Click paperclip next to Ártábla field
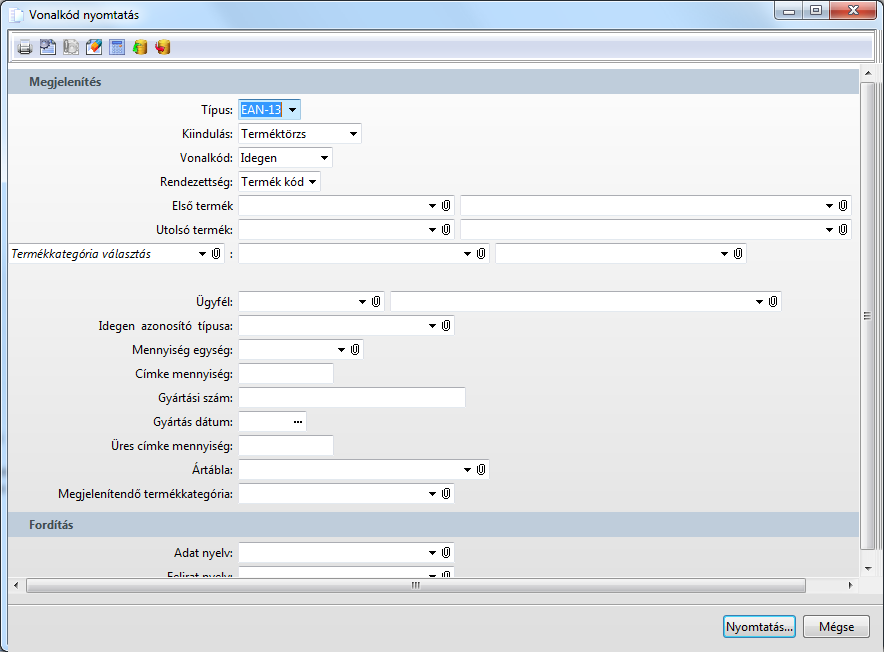Viewport: 884px width, 652px height. [x=481, y=469]
